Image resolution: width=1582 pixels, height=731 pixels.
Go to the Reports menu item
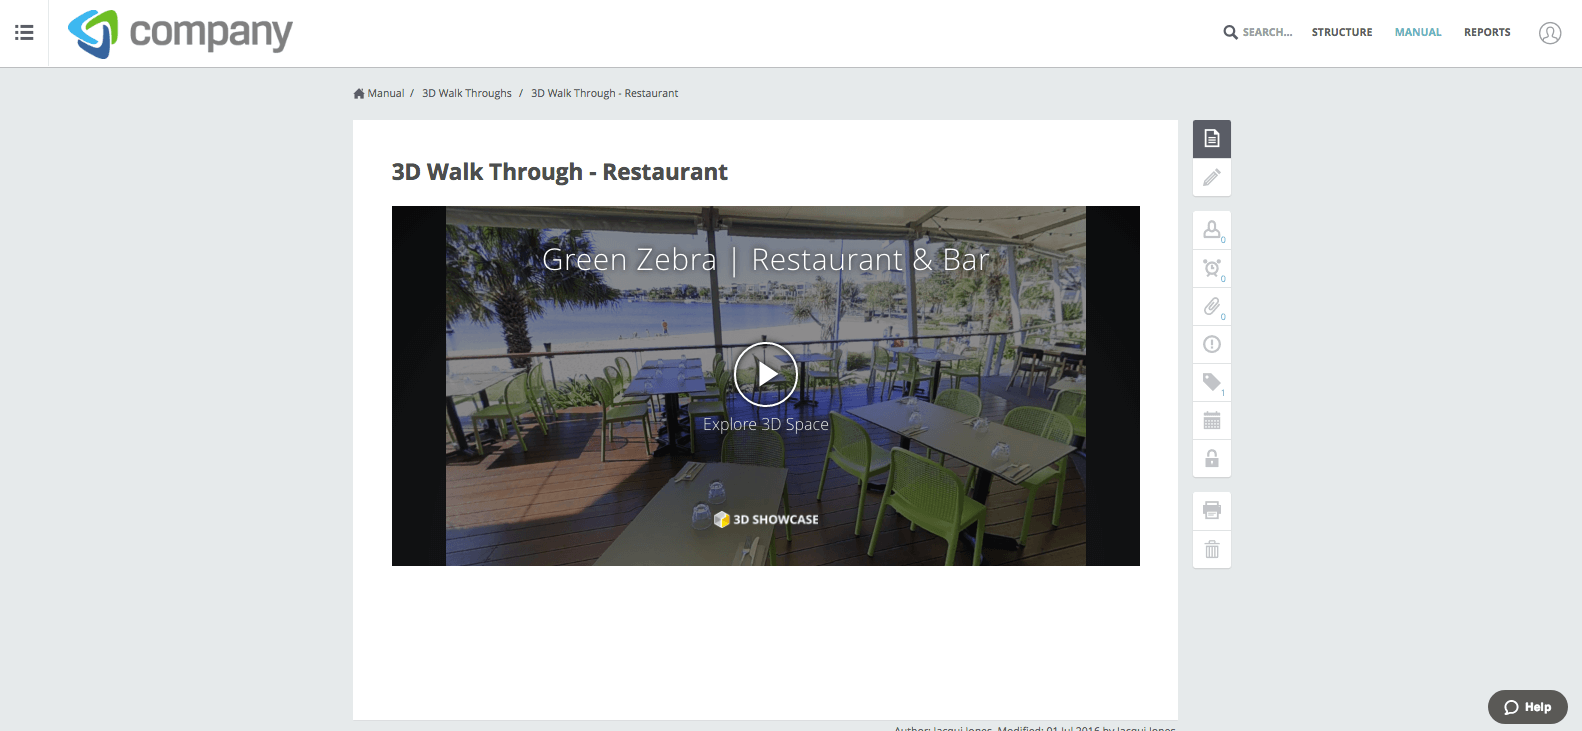pos(1487,33)
